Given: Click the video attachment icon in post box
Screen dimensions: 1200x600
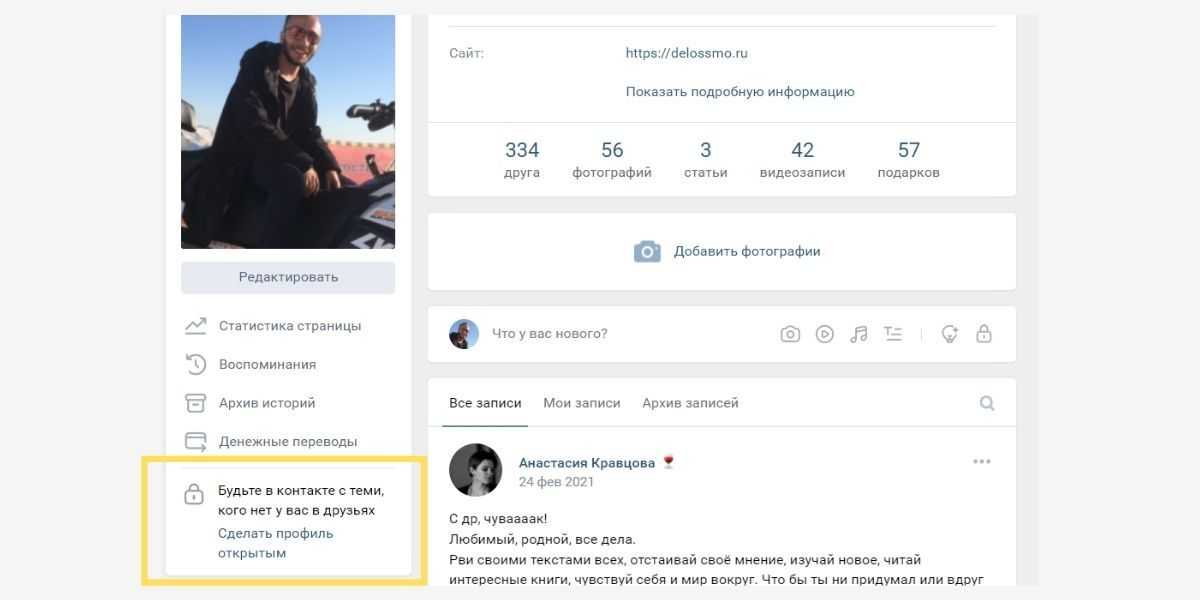Looking at the screenshot, I should click(x=824, y=334).
